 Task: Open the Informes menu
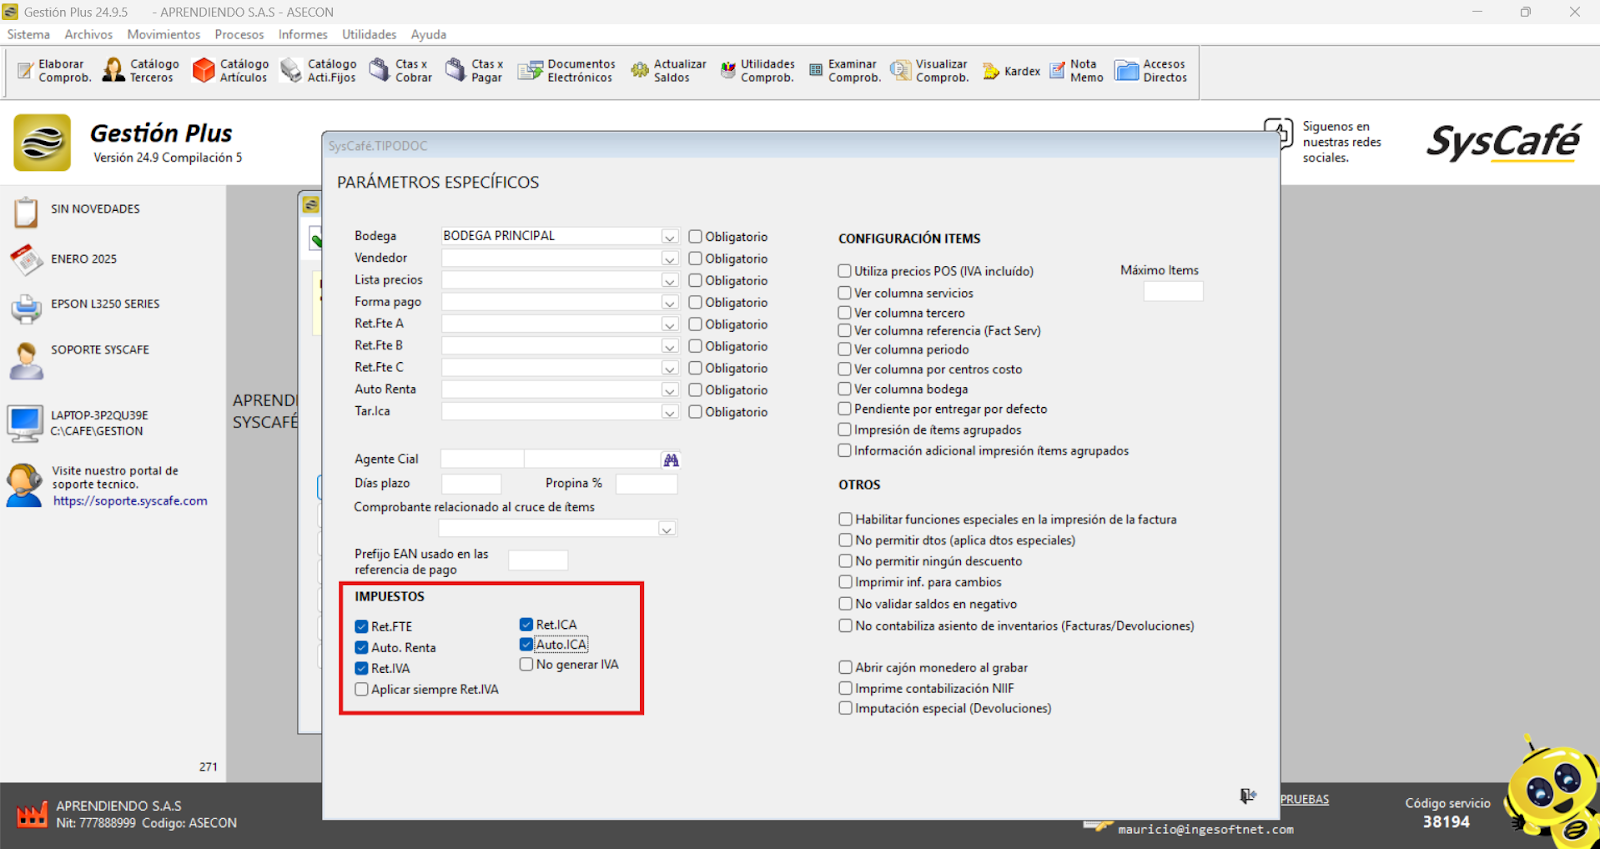tap(302, 34)
